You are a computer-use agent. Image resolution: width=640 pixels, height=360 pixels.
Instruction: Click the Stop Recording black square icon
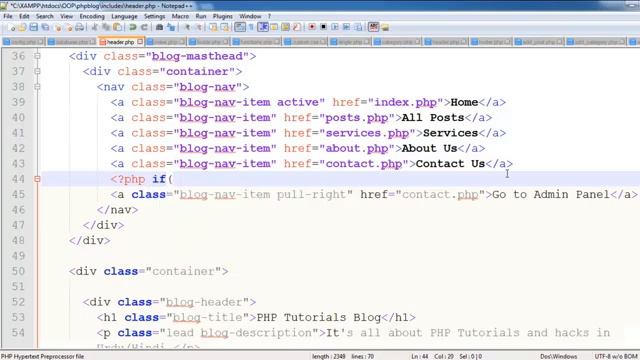[x=323, y=27]
